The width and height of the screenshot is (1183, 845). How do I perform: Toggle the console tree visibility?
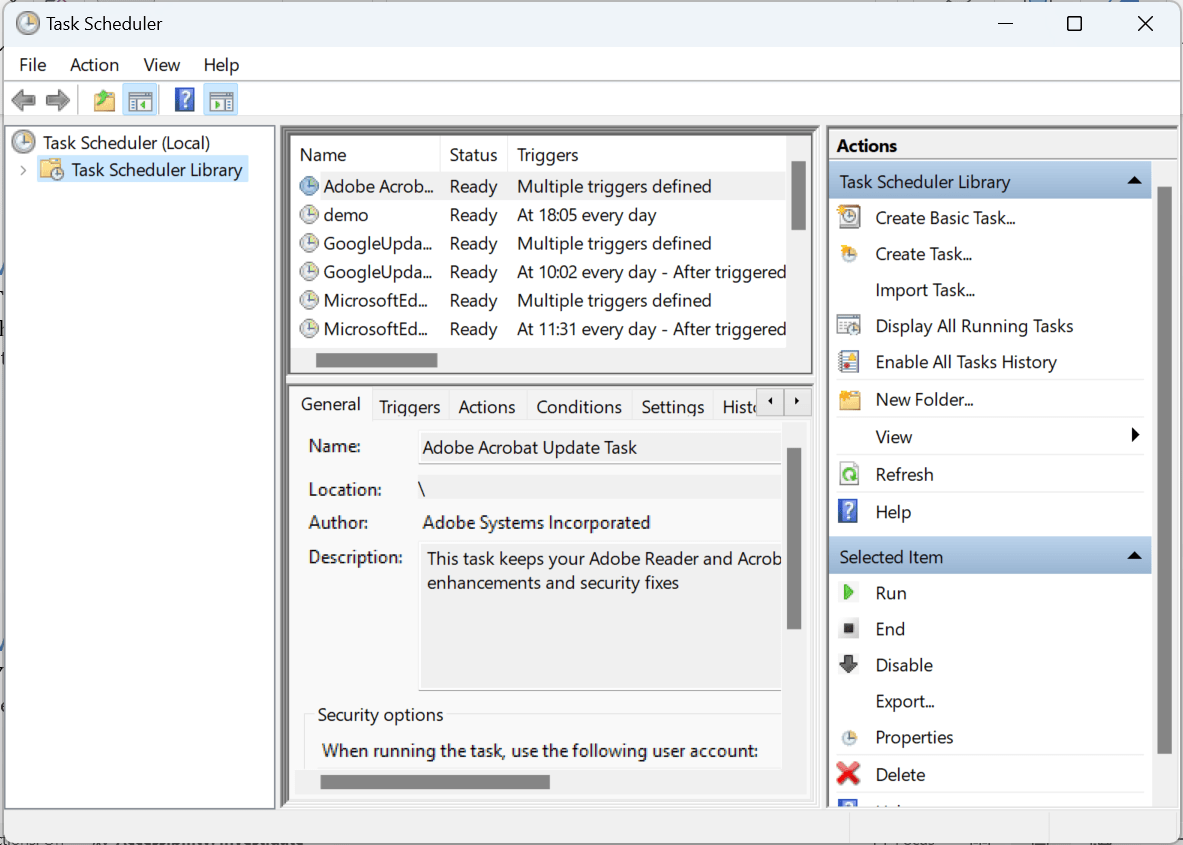tap(141, 99)
